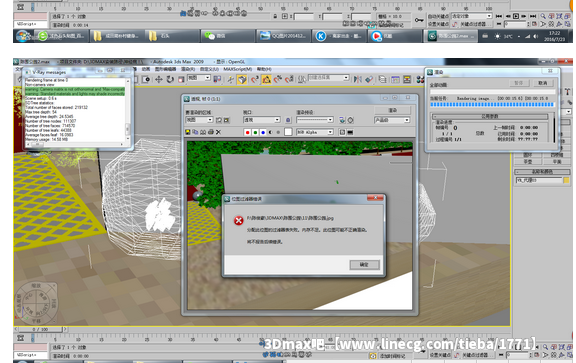The image size is (576, 363).
Task: Toggle the monochrome display button
Action: point(278,132)
